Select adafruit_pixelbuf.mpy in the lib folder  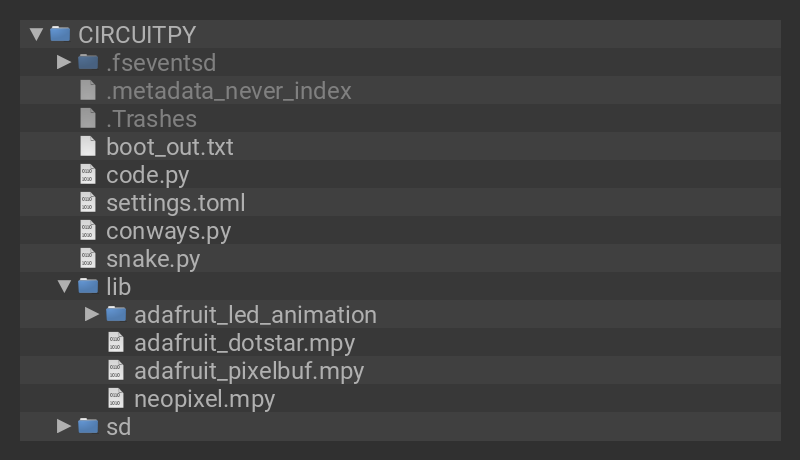pyautogui.click(x=249, y=371)
